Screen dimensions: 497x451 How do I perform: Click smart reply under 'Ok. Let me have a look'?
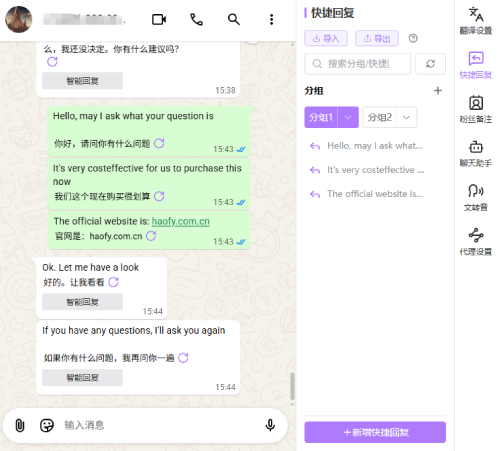[x=82, y=302]
